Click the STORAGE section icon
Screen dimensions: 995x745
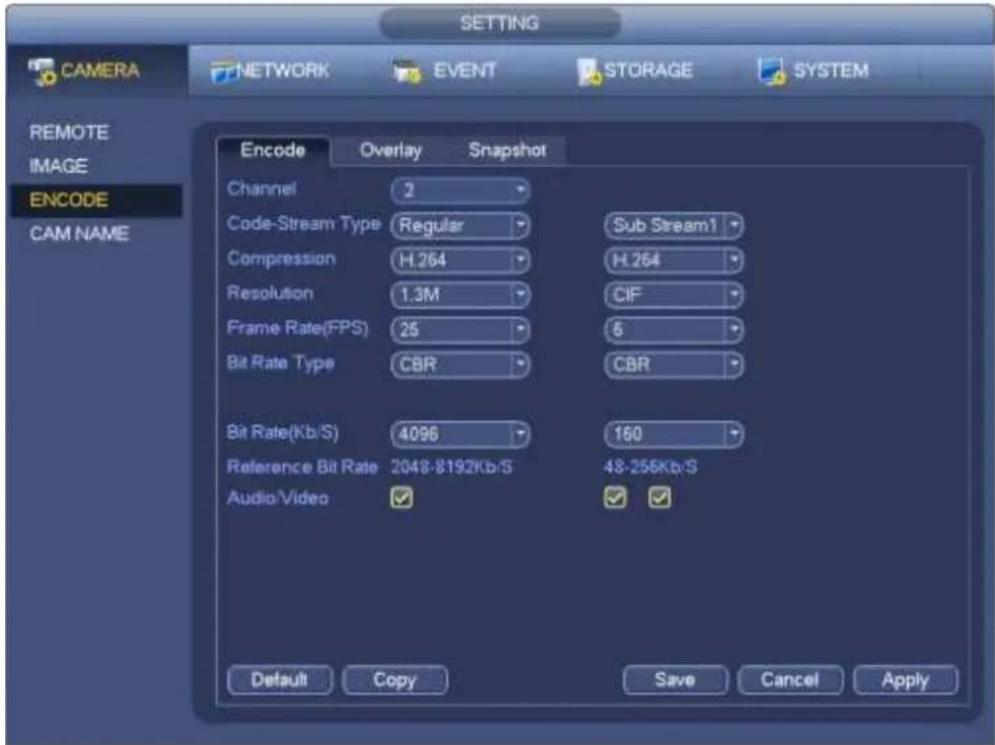(590, 72)
